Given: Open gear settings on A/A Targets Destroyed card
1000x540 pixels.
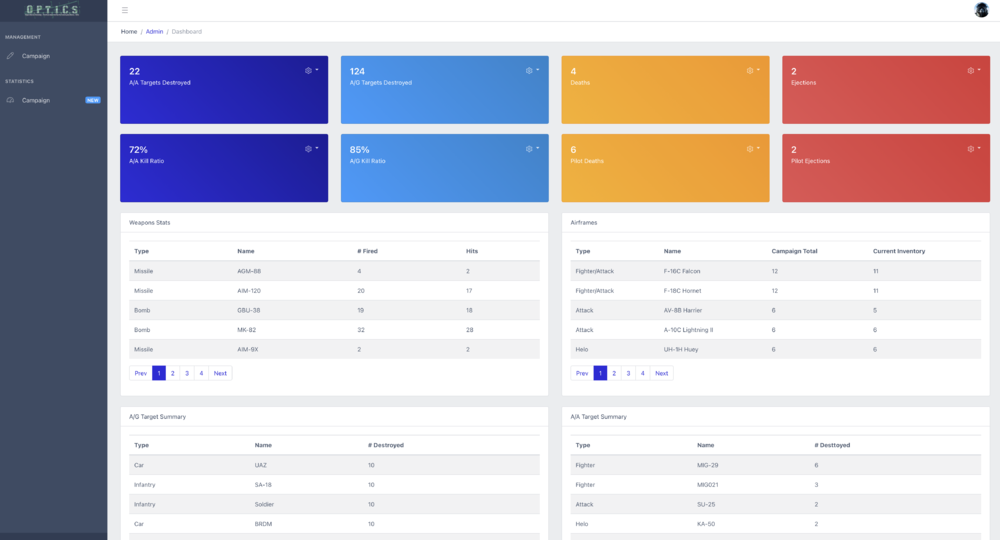Looking at the screenshot, I should point(311,71).
